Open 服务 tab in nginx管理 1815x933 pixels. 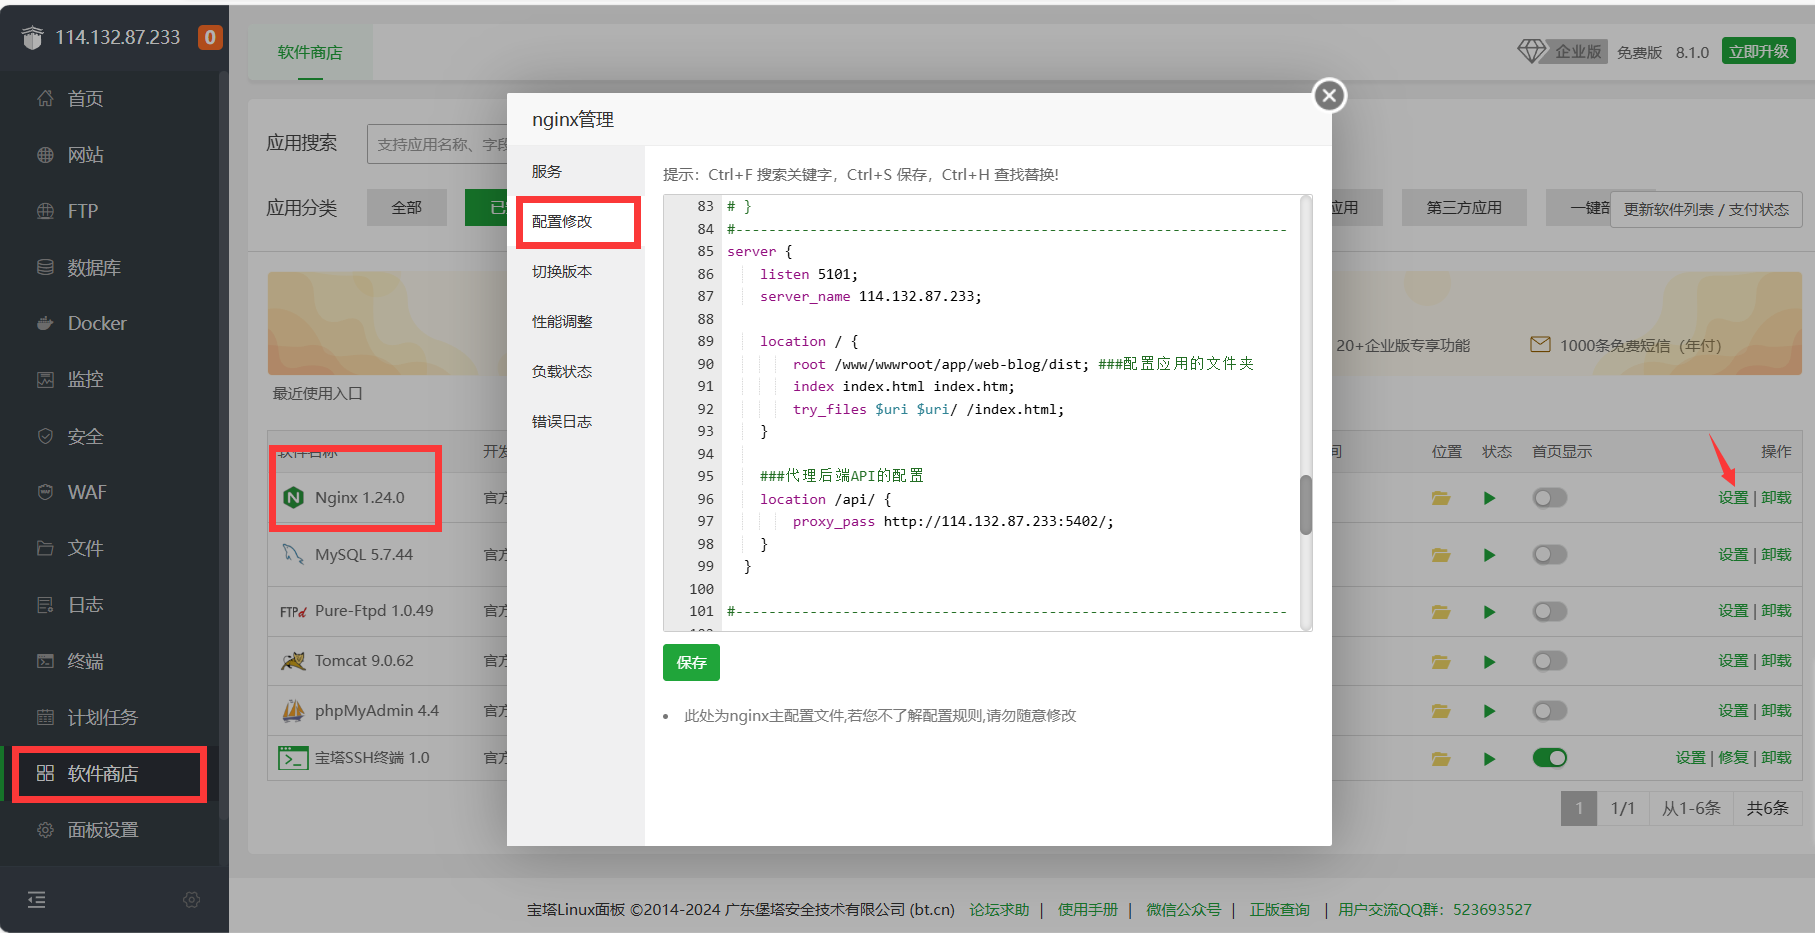547,172
